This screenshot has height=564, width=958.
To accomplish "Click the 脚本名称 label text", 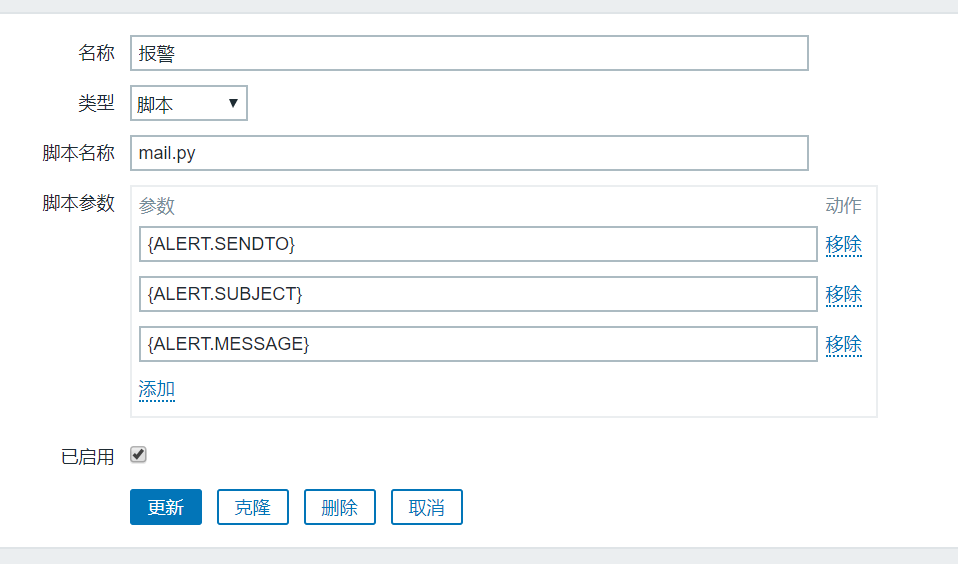I will tap(79, 153).
